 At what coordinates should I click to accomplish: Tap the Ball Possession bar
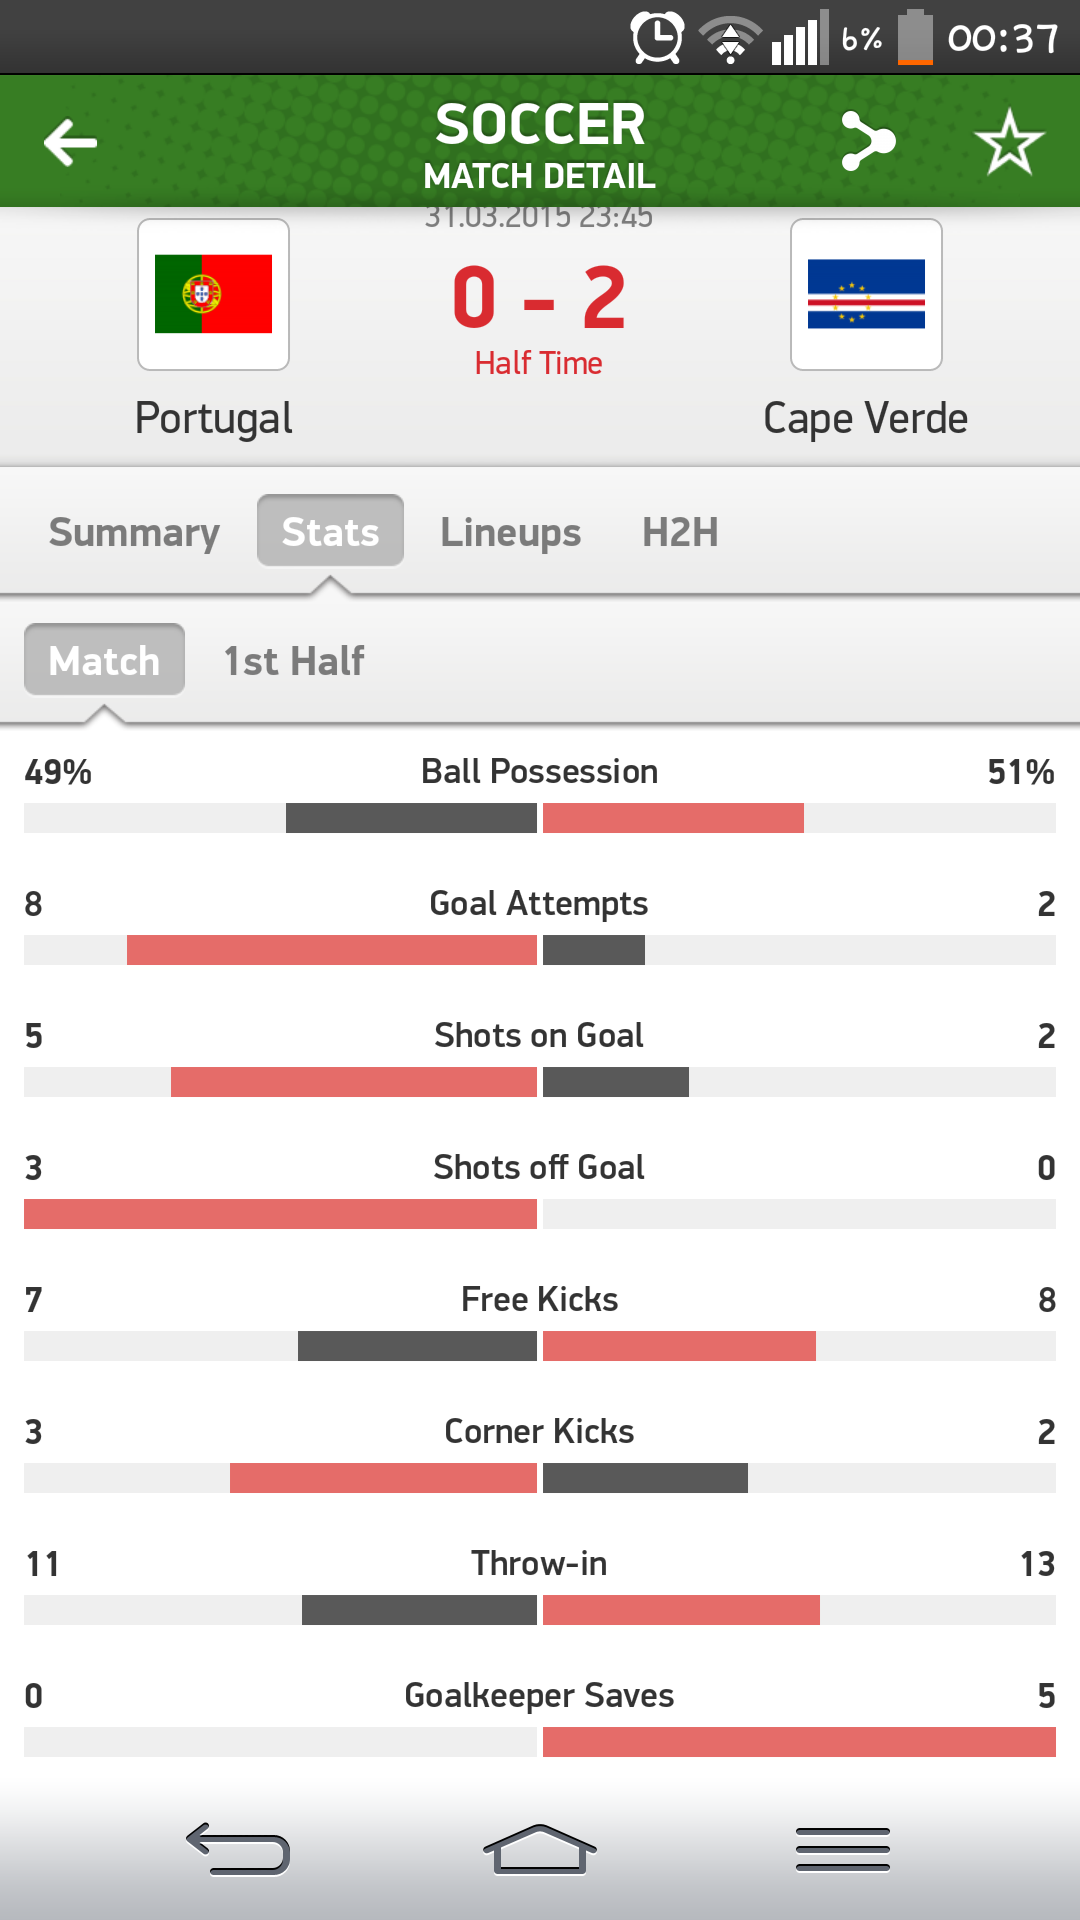pyautogui.click(x=540, y=818)
